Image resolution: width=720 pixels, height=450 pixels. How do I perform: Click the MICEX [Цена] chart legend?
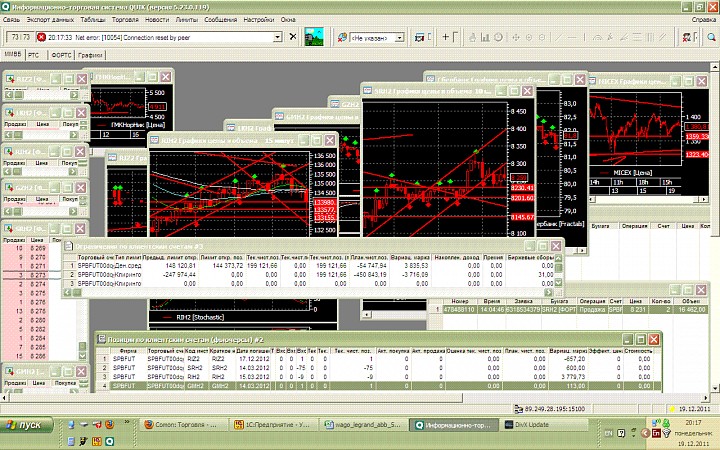(632, 173)
